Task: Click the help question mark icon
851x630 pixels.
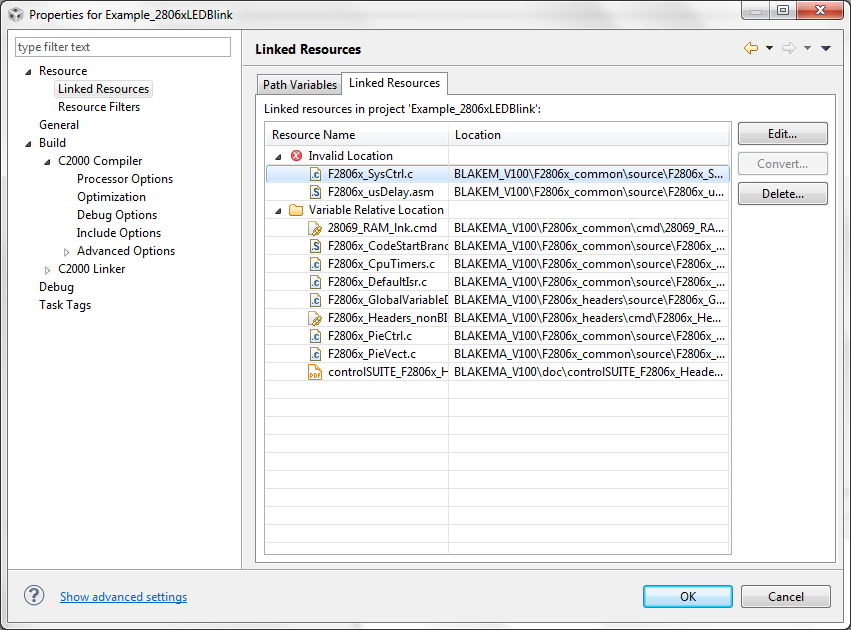Action: 34,595
